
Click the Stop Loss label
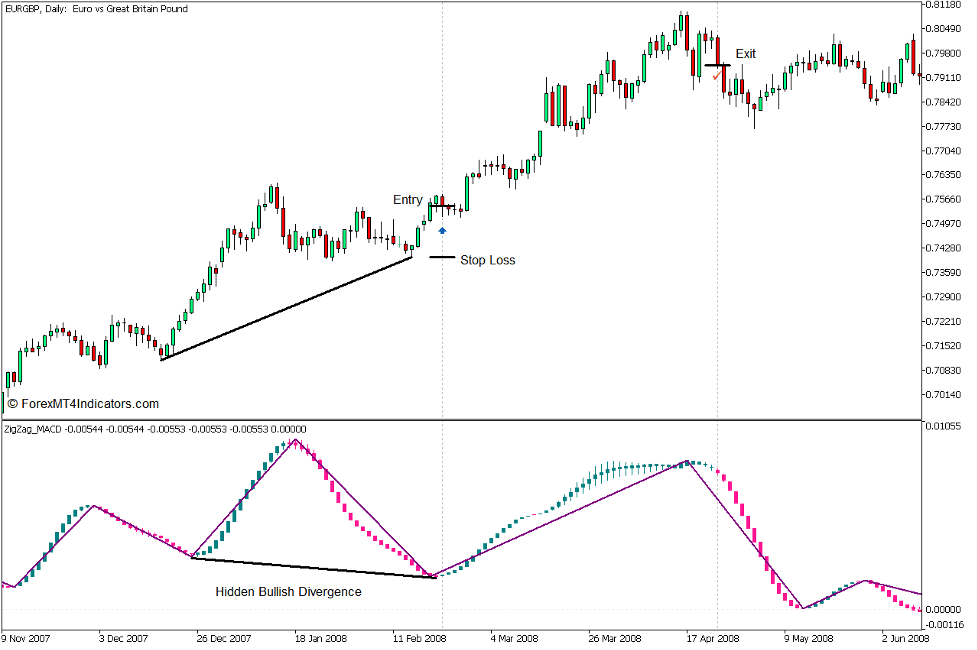tap(489, 260)
